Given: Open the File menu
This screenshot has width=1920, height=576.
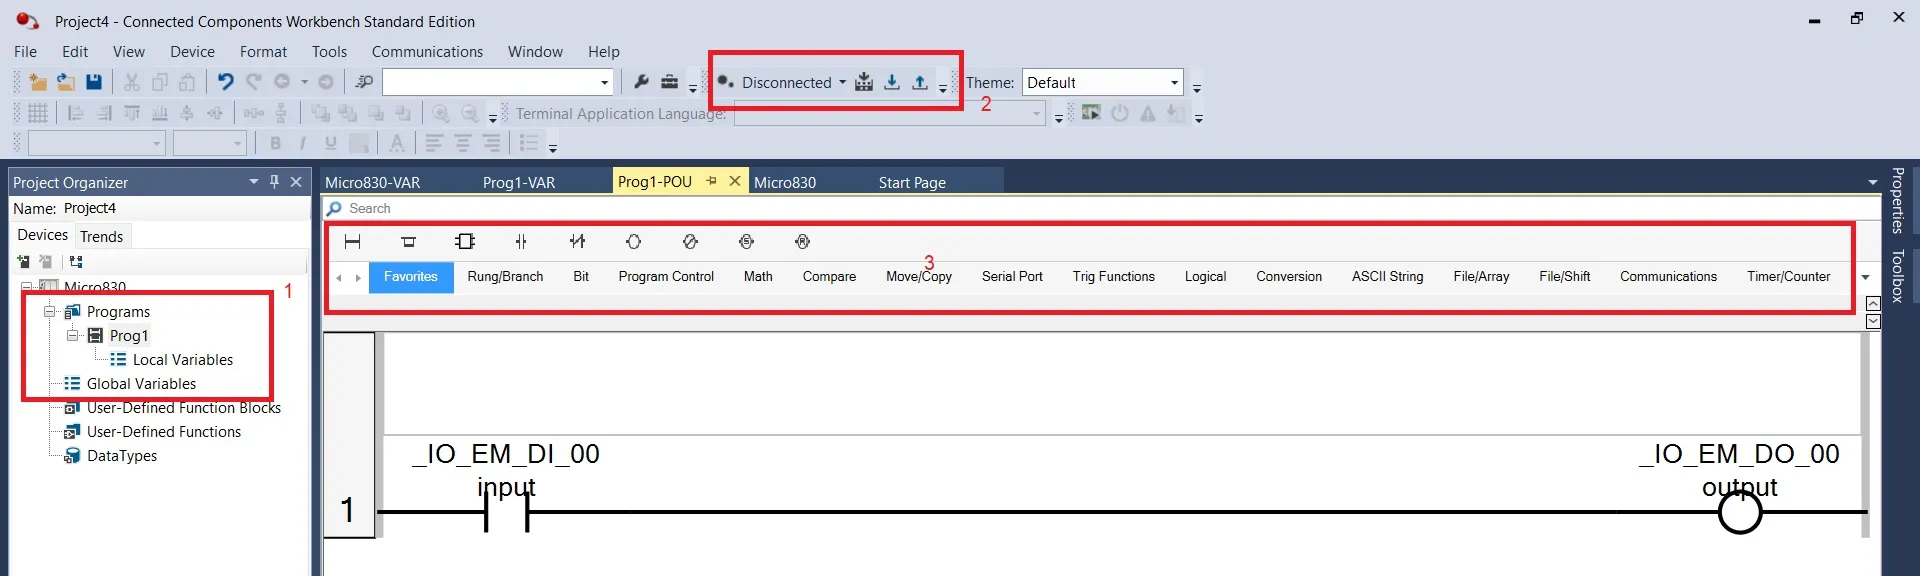Looking at the screenshot, I should (x=26, y=52).
